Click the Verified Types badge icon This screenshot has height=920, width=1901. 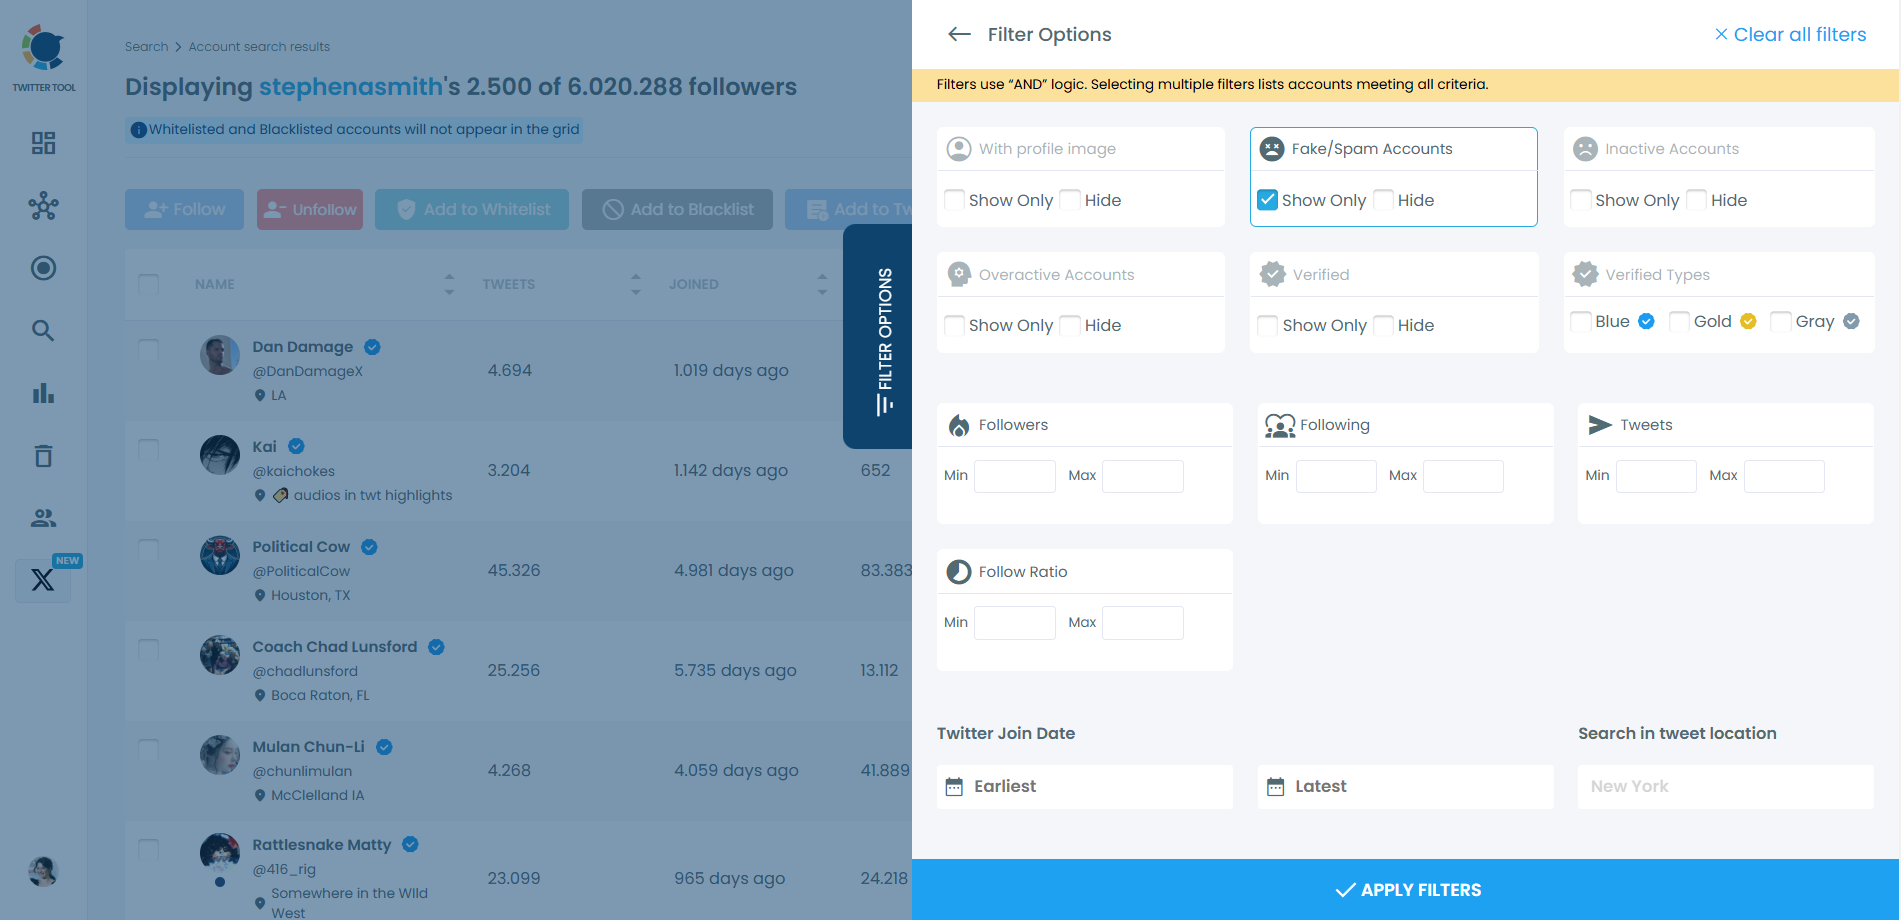click(1585, 274)
